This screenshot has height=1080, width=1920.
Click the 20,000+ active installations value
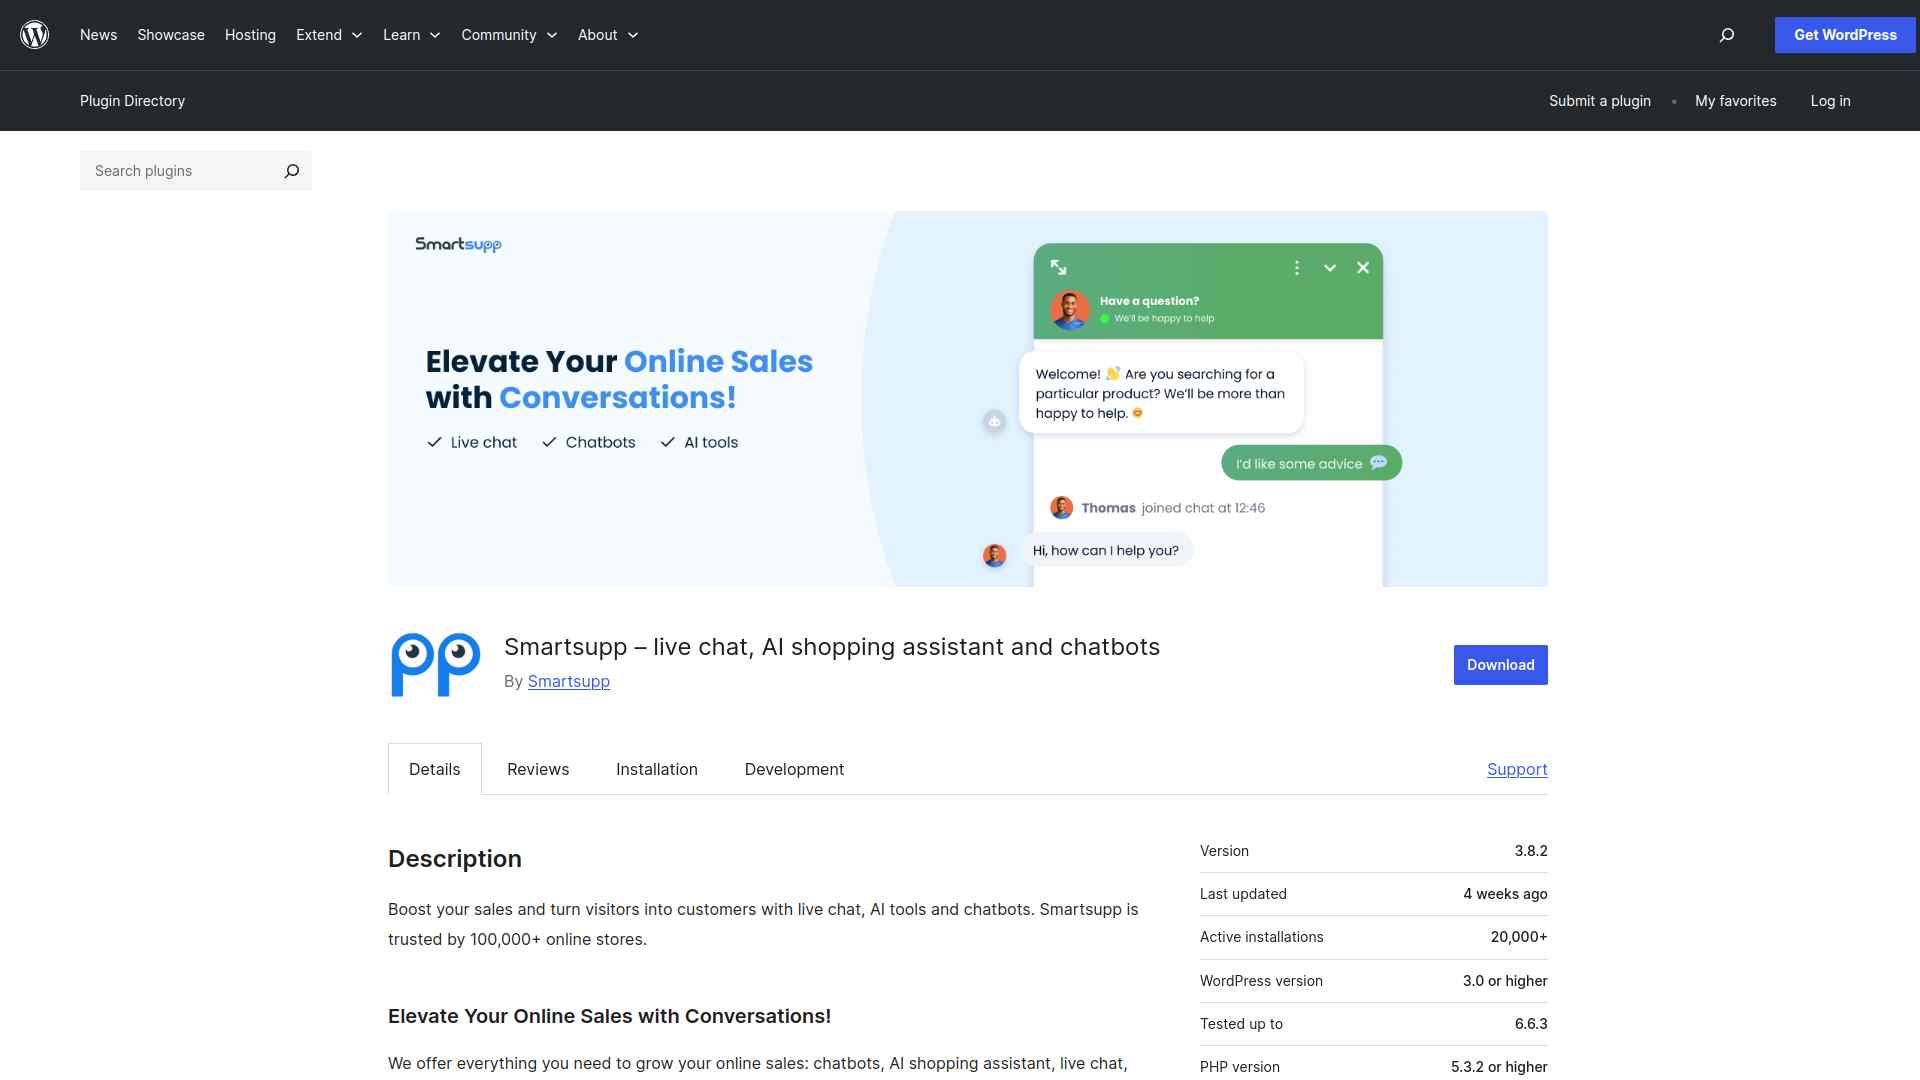coord(1519,937)
